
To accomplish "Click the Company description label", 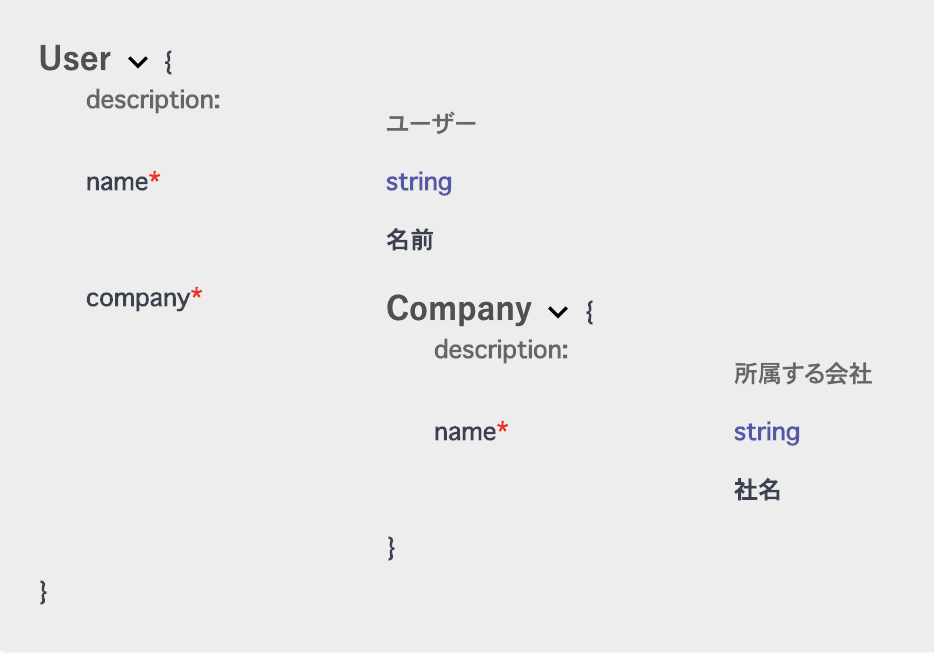I will point(501,350).
